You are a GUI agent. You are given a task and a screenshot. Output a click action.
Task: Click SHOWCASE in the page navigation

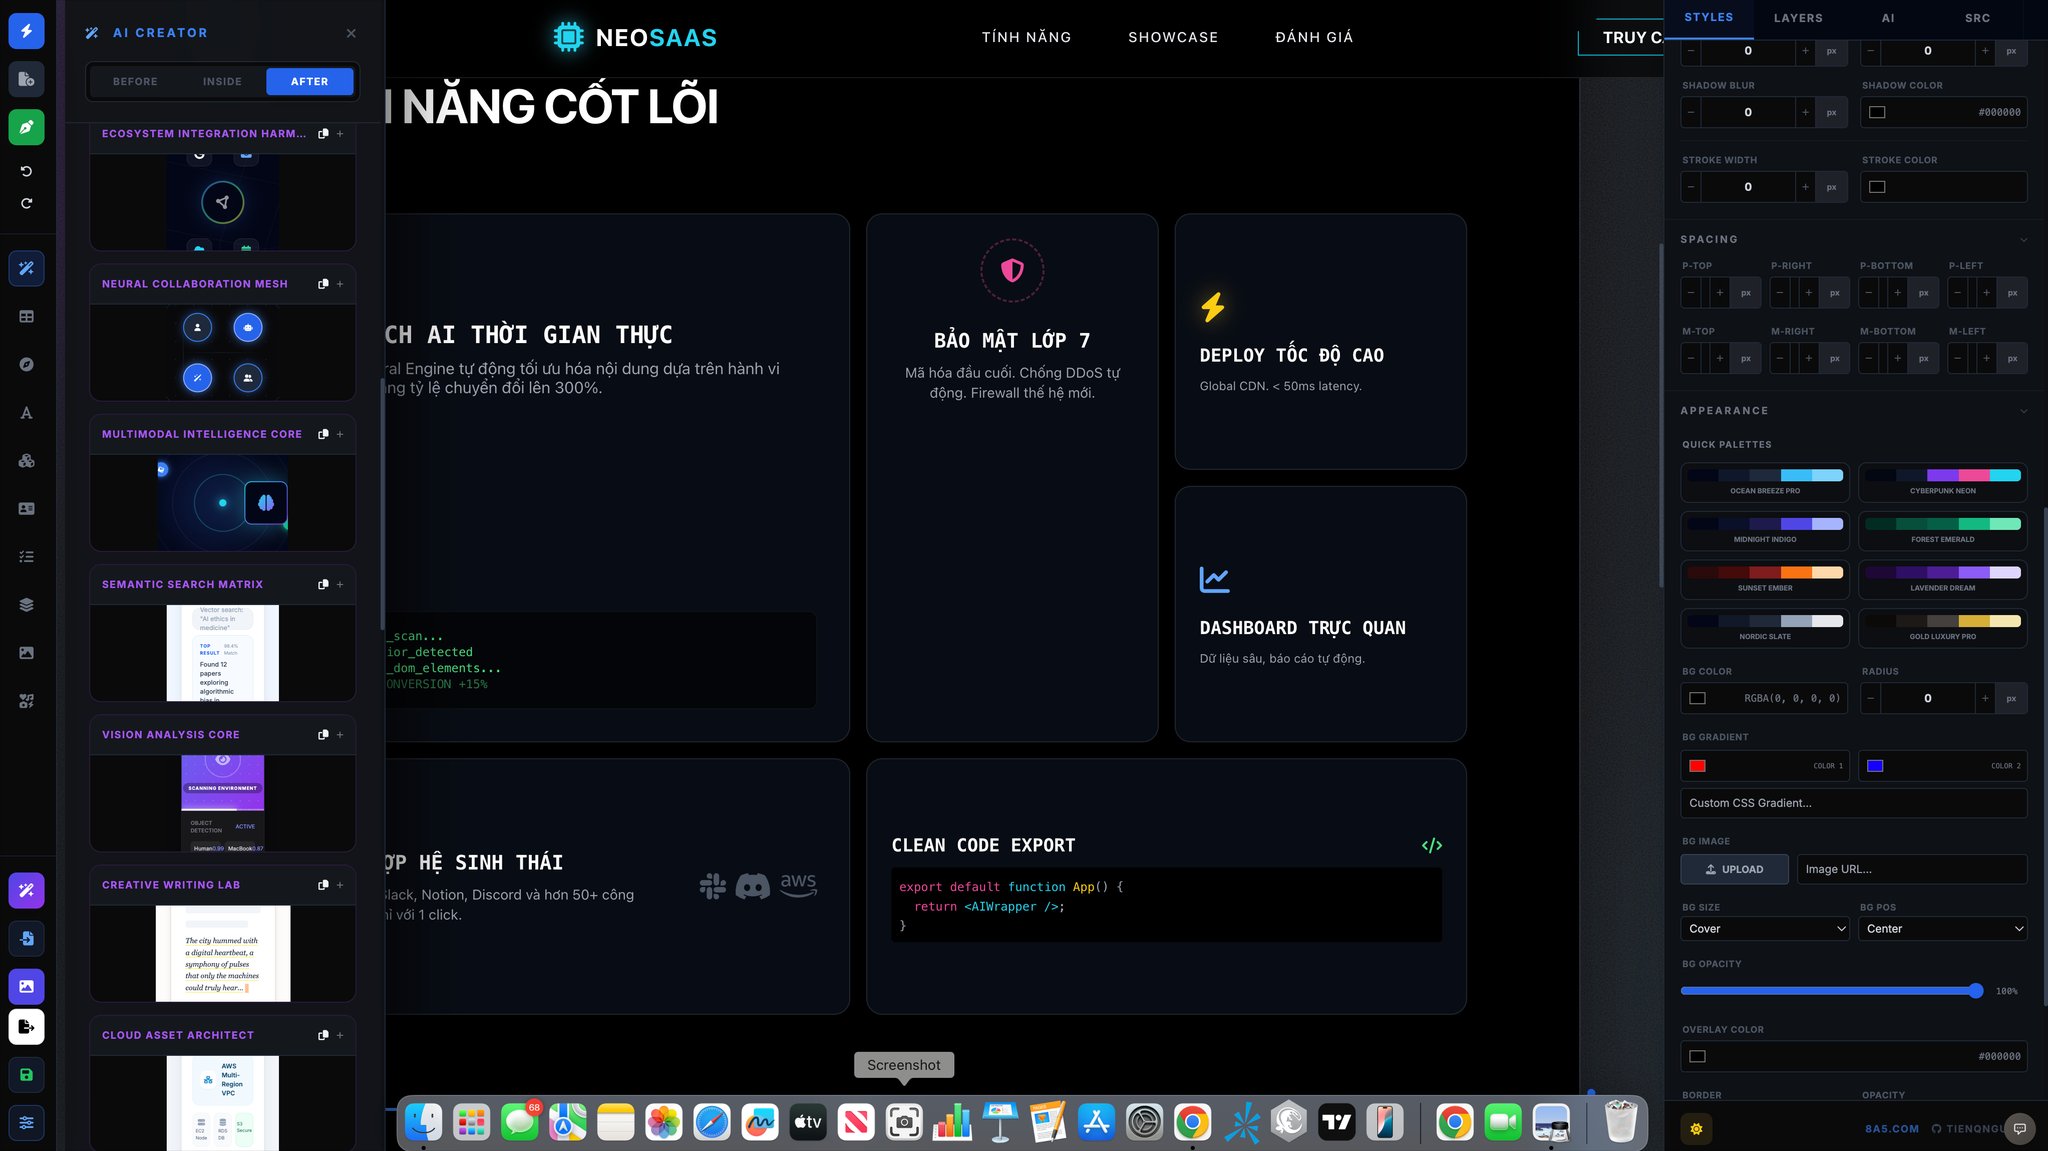pyautogui.click(x=1173, y=37)
